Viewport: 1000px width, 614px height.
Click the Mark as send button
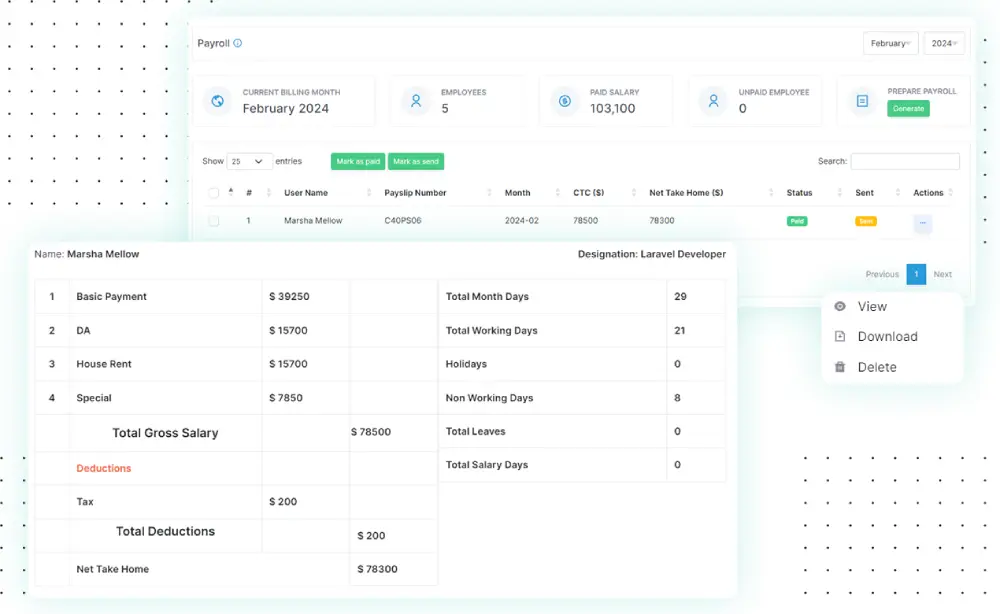(x=416, y=161)
